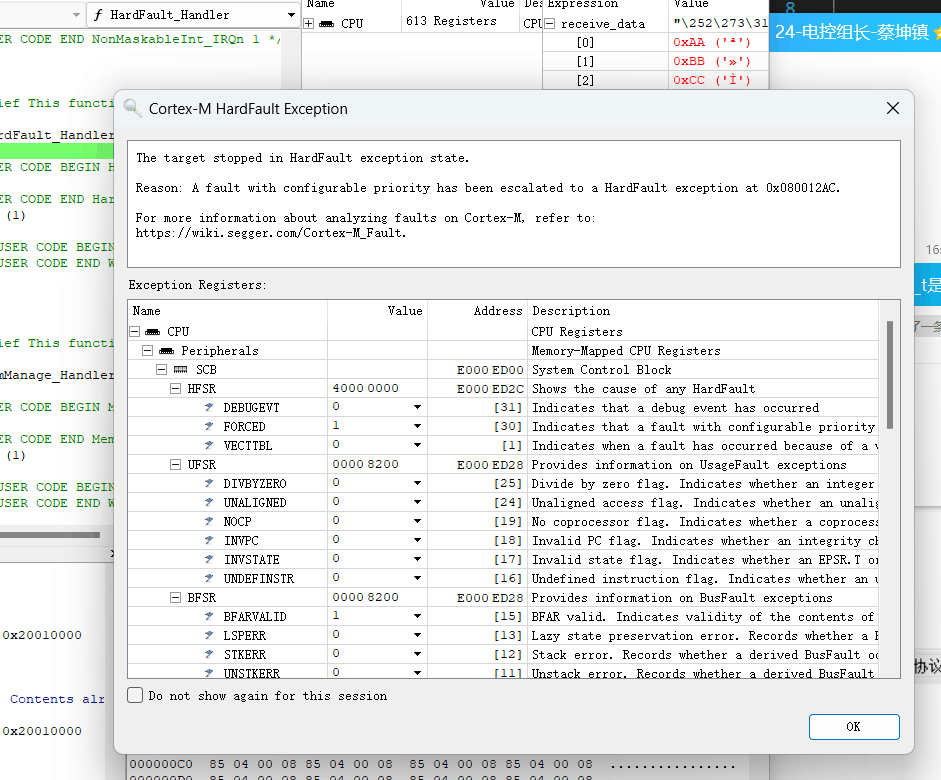Click the CPU icon in background Registers panel

pos(326,24)
